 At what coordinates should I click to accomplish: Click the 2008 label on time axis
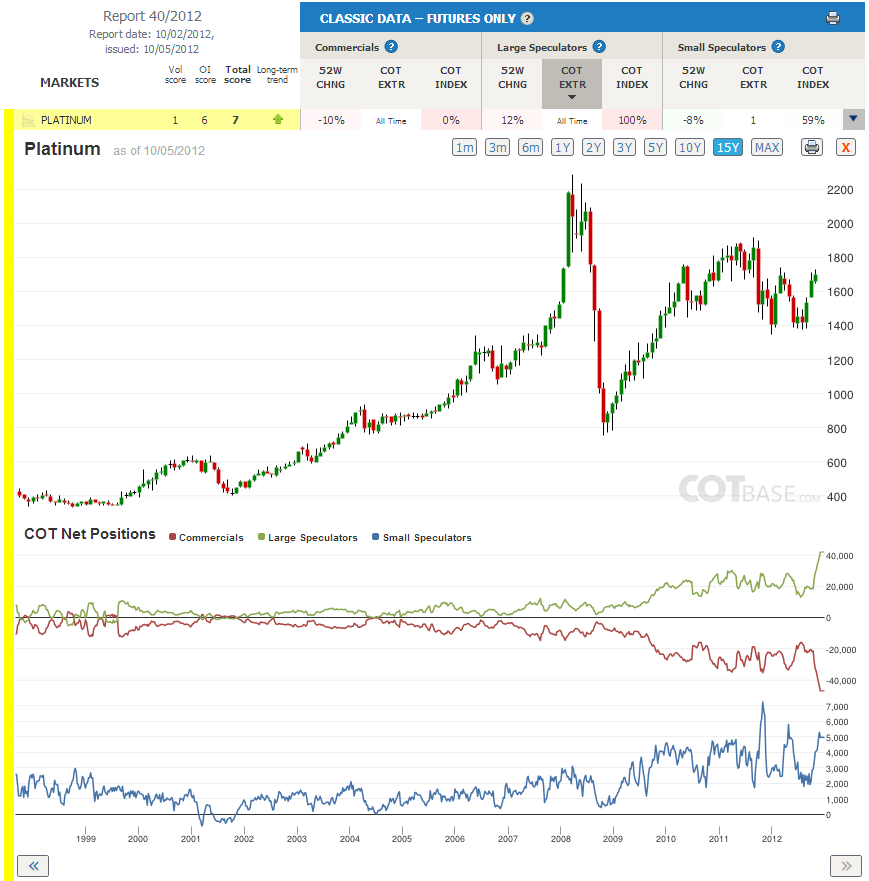click(x=561, y=838)
